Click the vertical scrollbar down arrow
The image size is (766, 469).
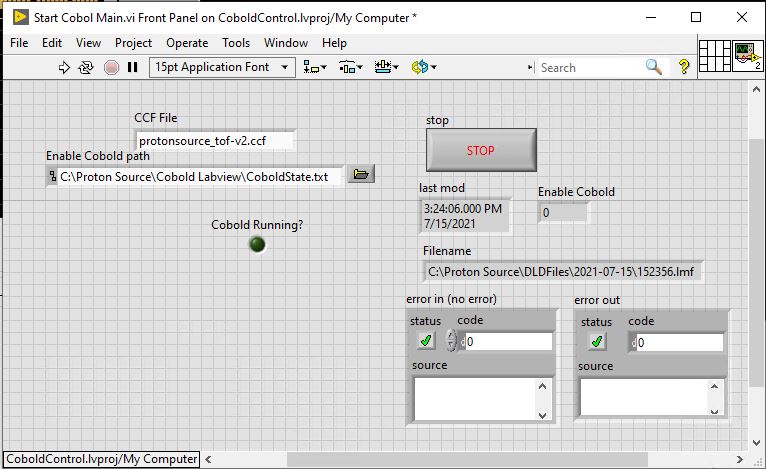click(x=756, y=443)
